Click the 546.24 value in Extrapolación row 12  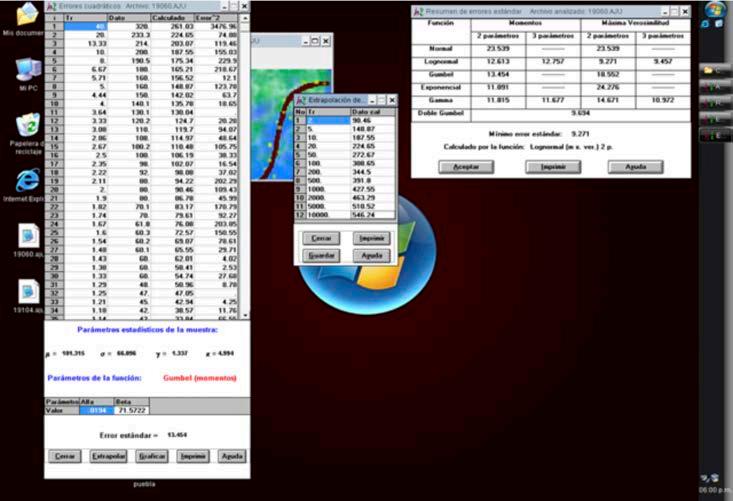click(373, 215)
